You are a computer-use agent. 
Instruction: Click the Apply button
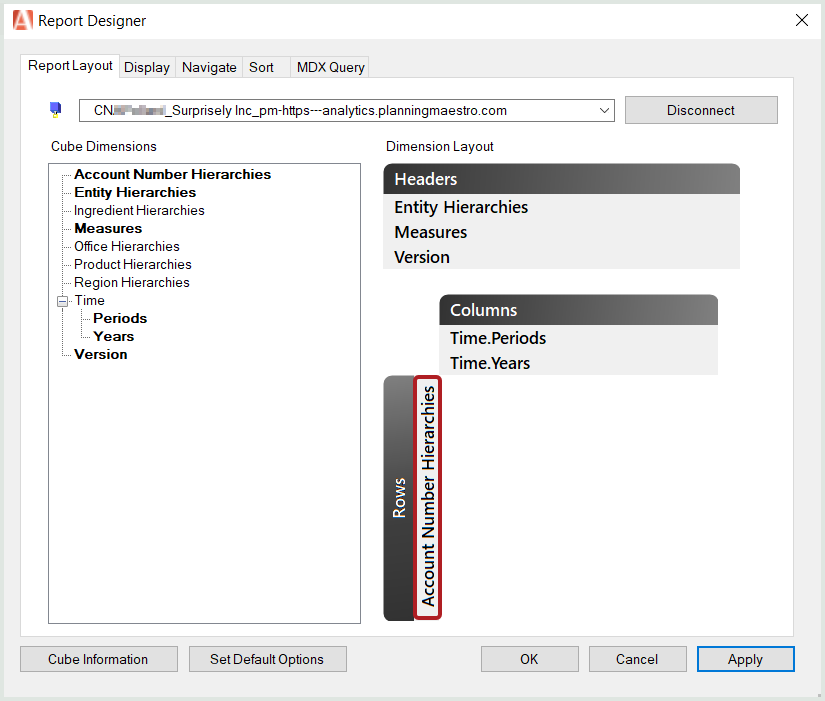(745, 659)
